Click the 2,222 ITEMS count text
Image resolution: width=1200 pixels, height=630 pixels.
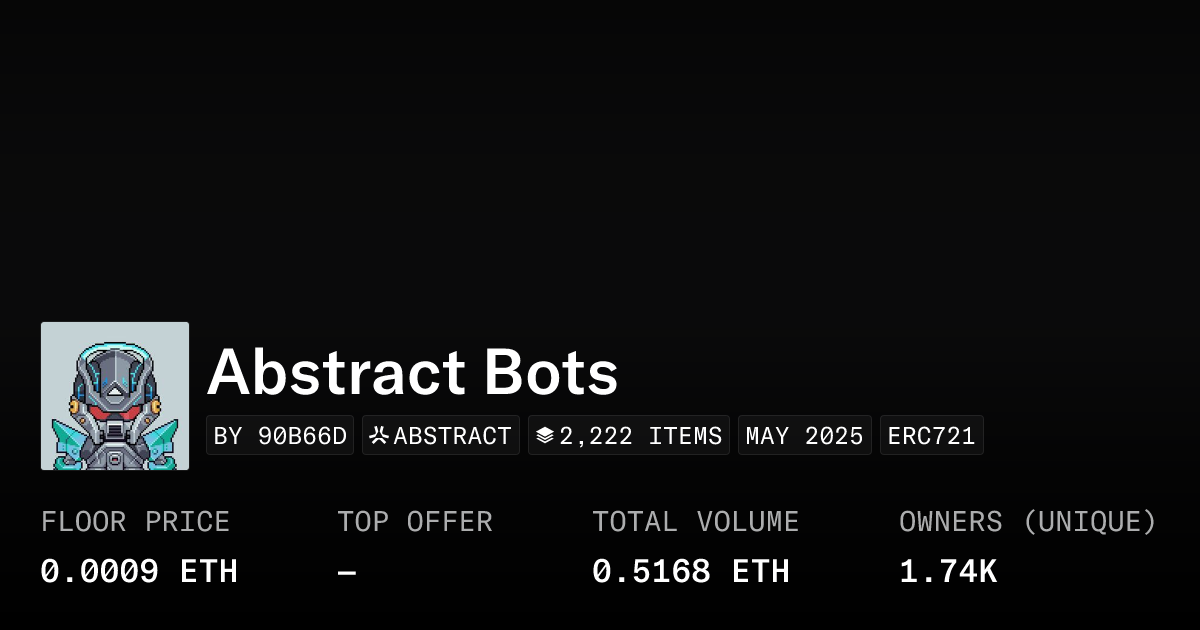pyautogui.click(x=640, y=436)
